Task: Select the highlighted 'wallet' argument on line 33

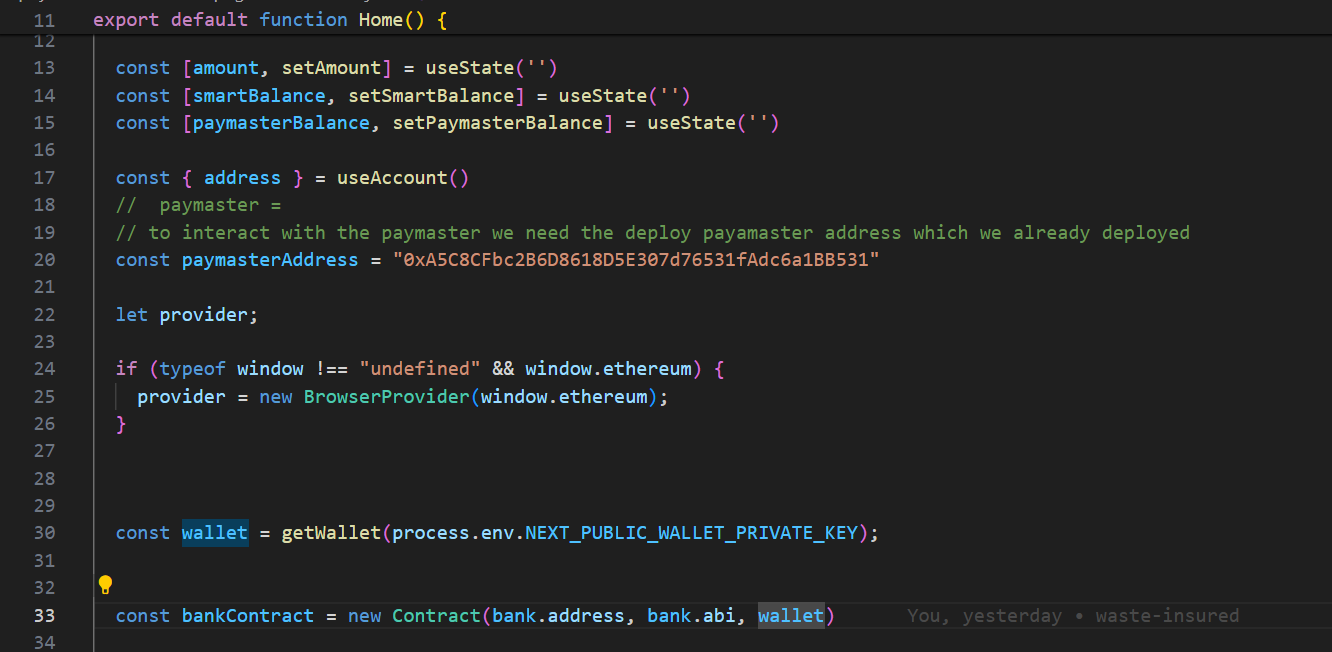Action: point(790,615)
